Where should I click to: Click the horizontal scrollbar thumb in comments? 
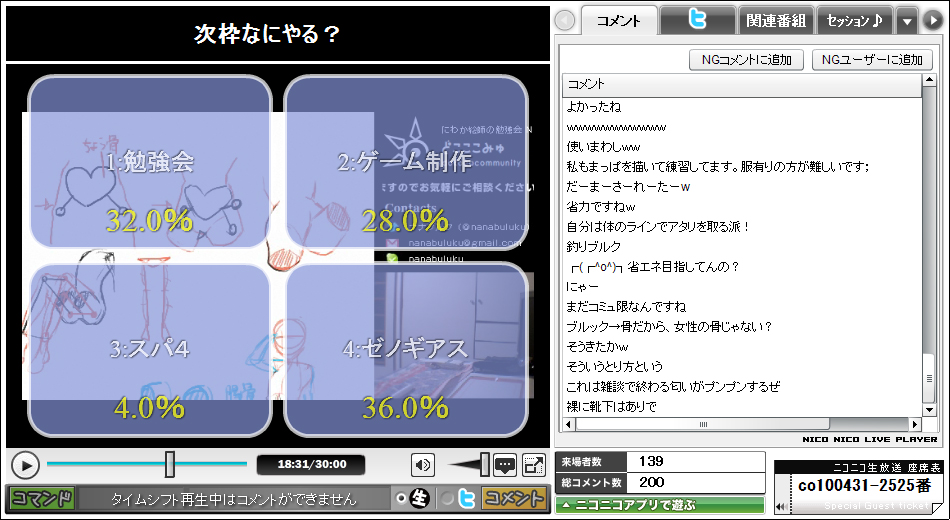703,424
